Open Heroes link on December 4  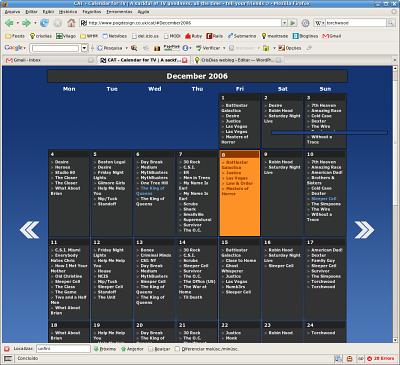pos(62,167)
